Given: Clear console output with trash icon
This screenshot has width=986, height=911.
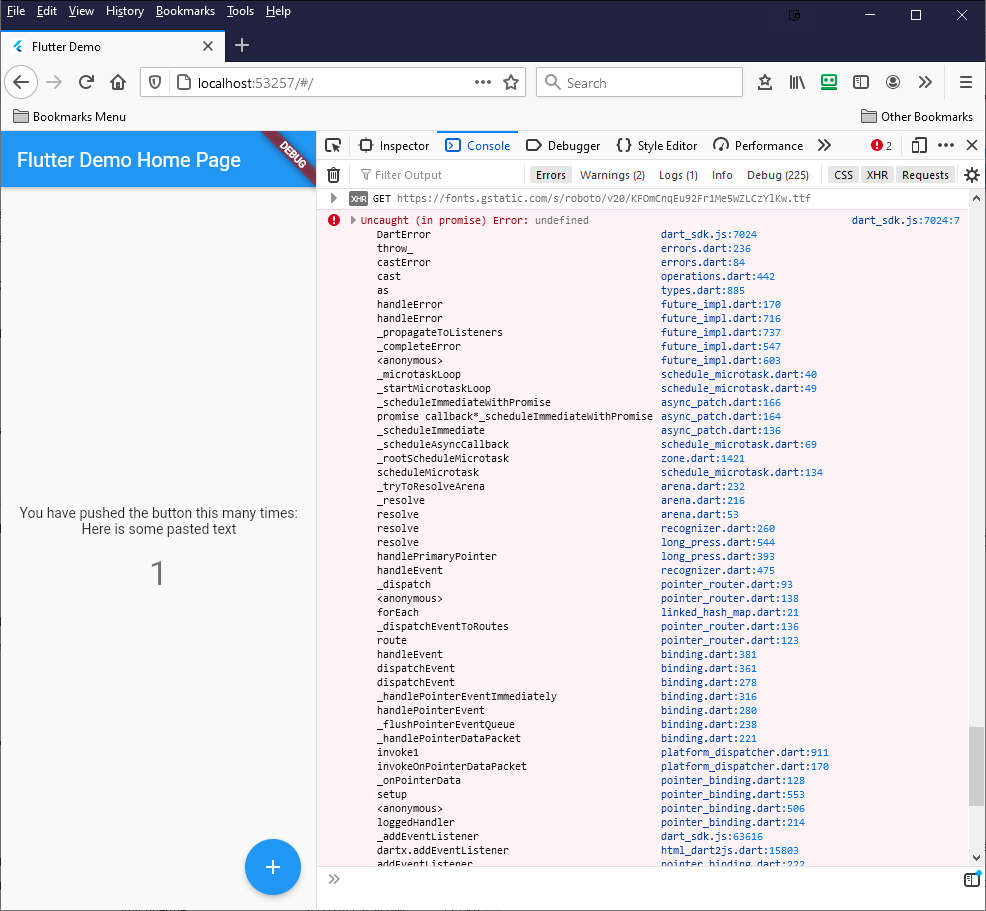Looking at the screenshot, I should pos(334,175).
